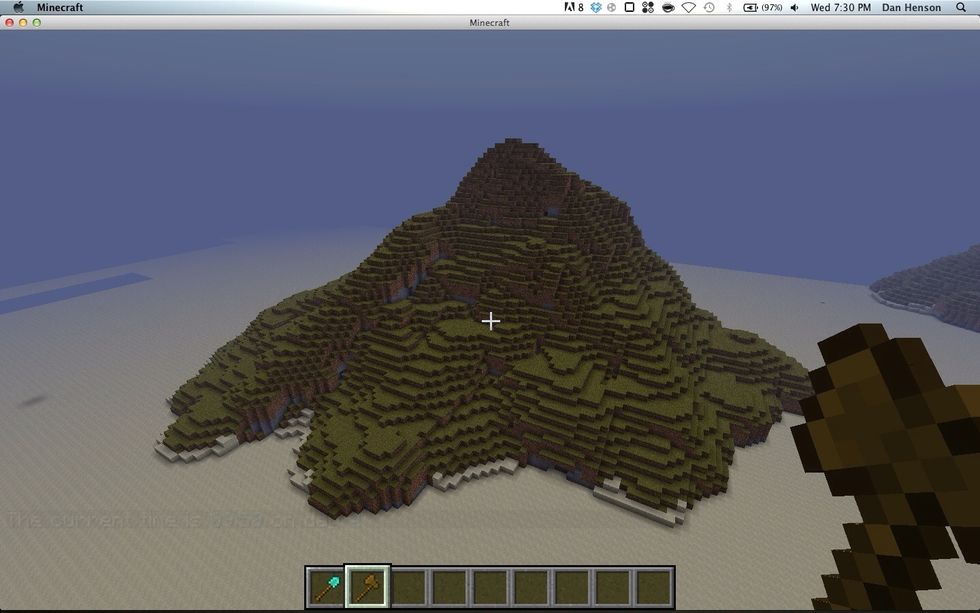
Task: Click the Dan Henson user menu
Action: click(x=911, y=7)
